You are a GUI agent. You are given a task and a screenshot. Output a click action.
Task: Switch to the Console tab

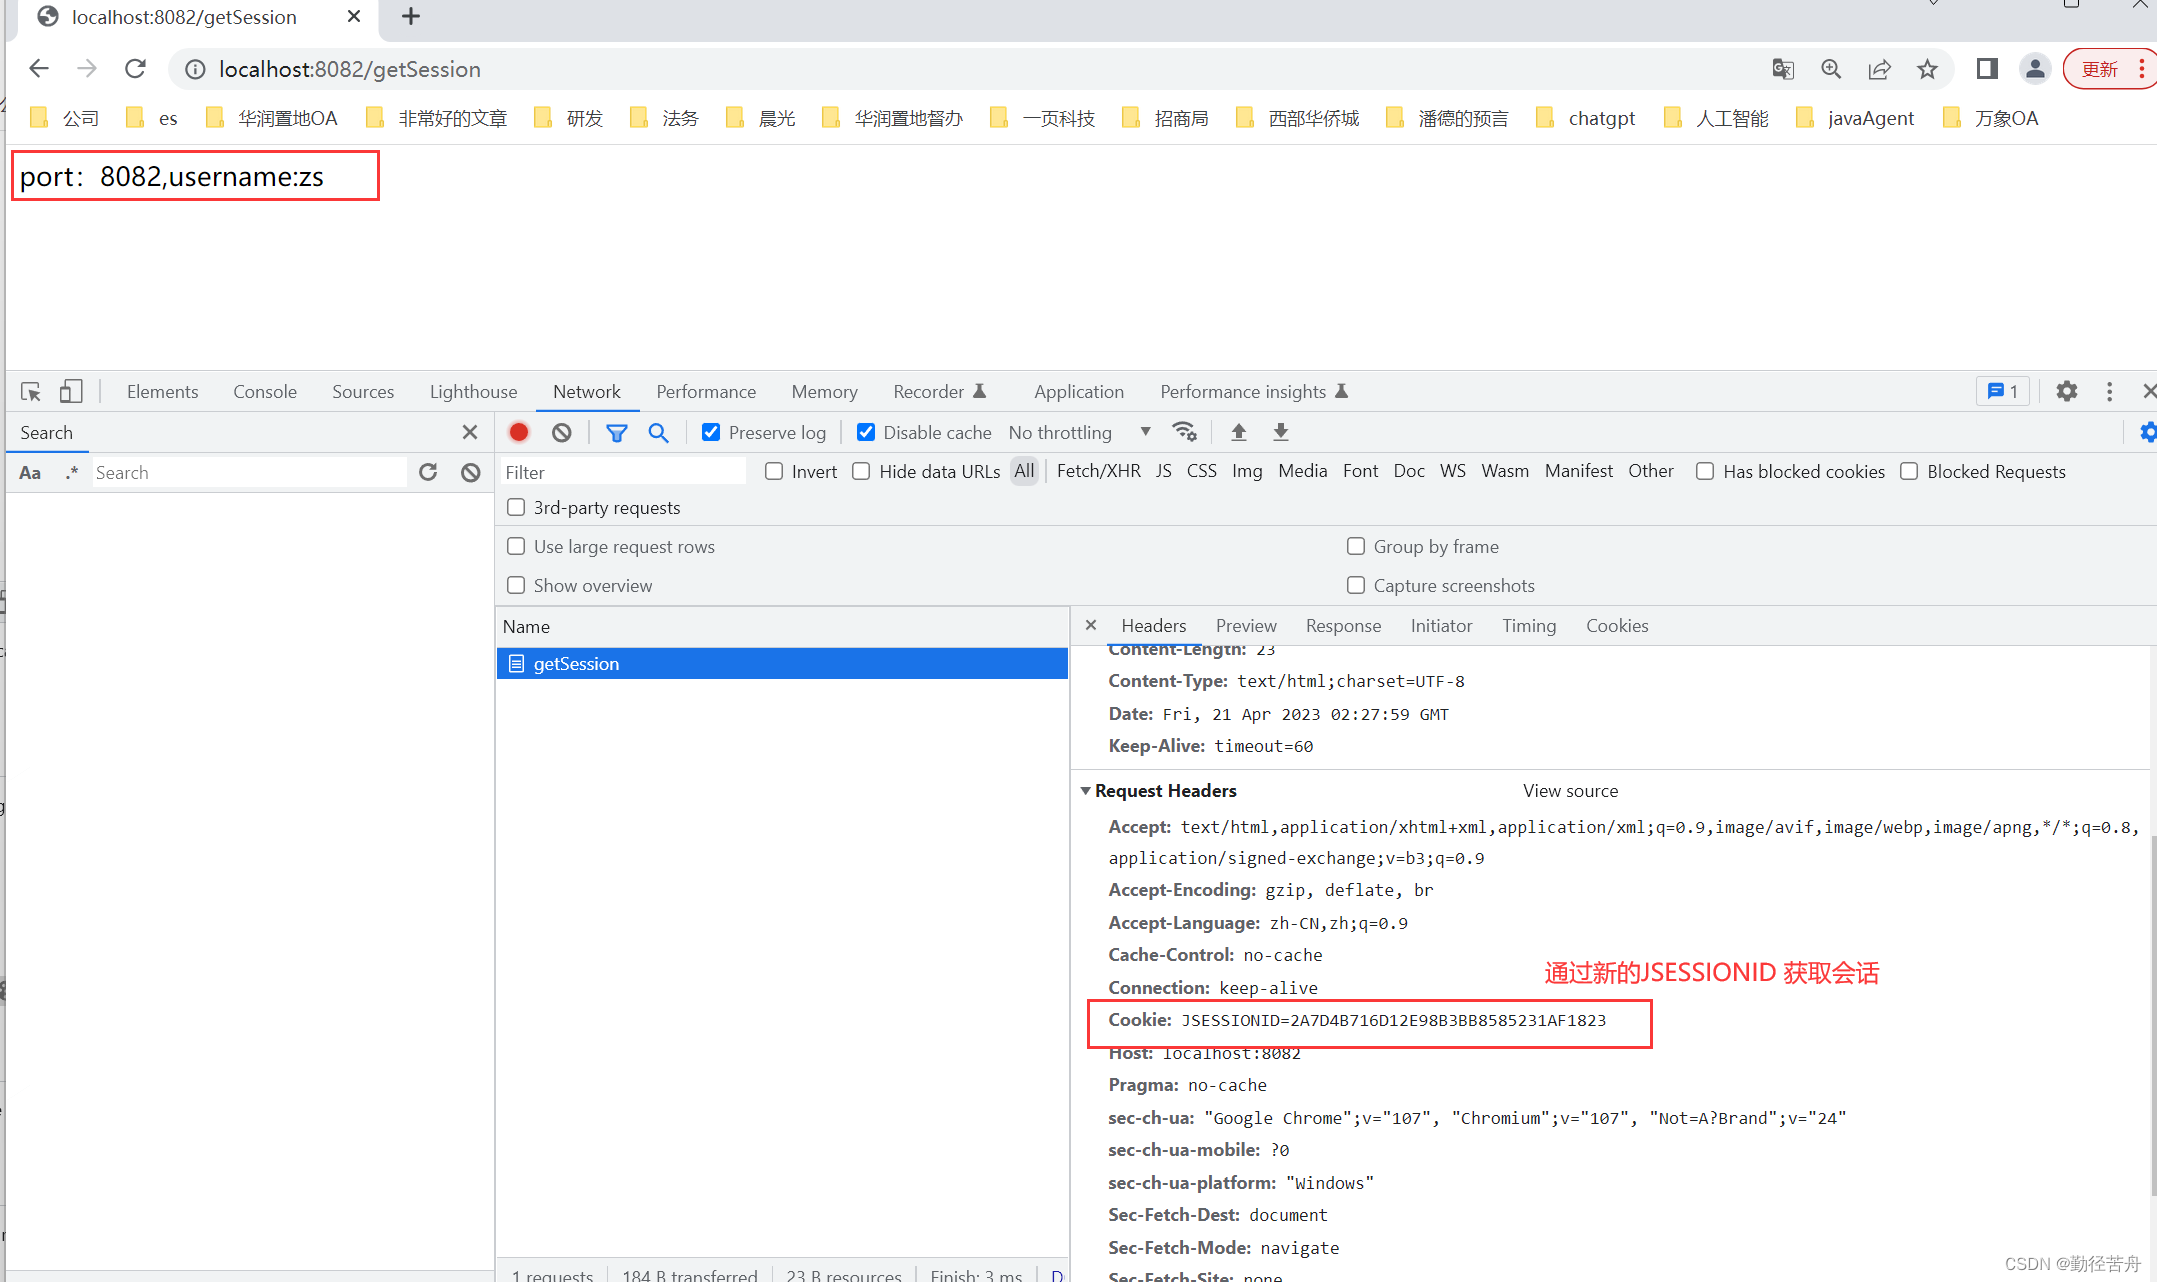click(x=265, y=392)
